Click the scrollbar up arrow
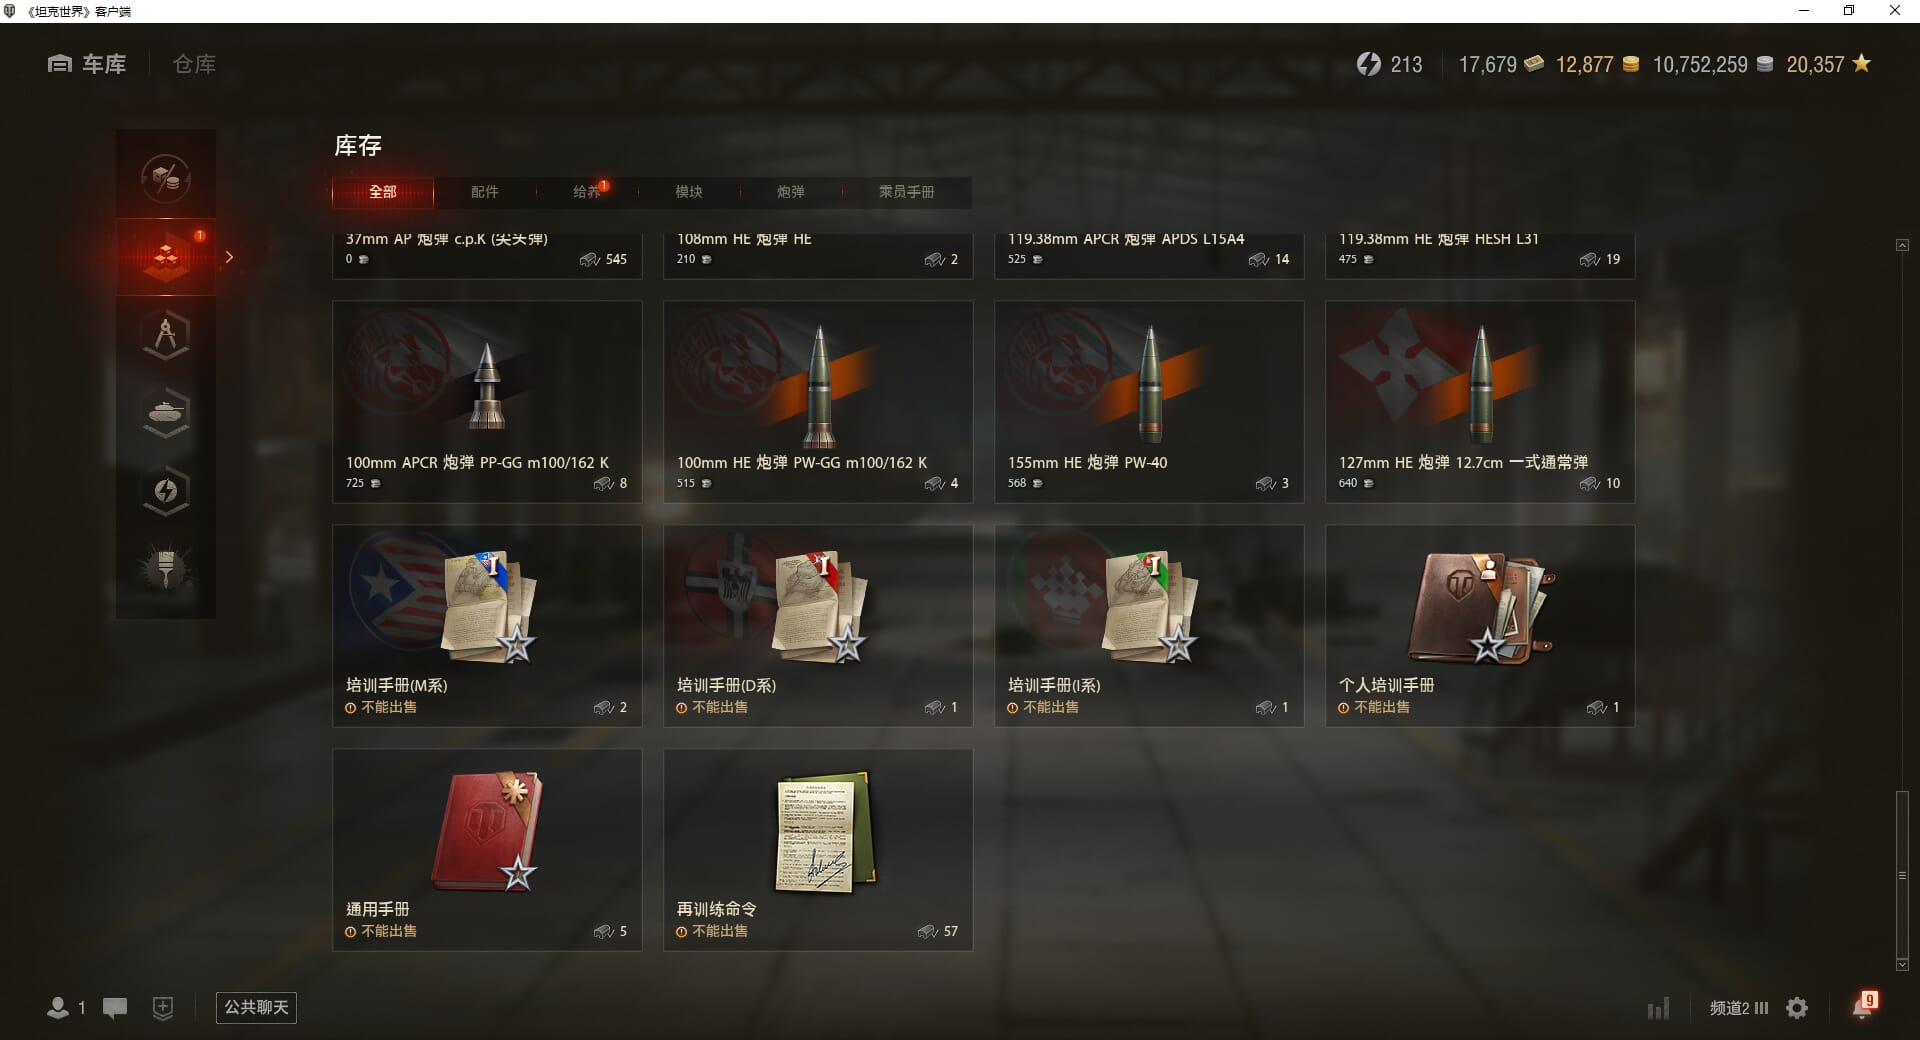This screenshot has height=1040, width=1920. point(1902,245)
